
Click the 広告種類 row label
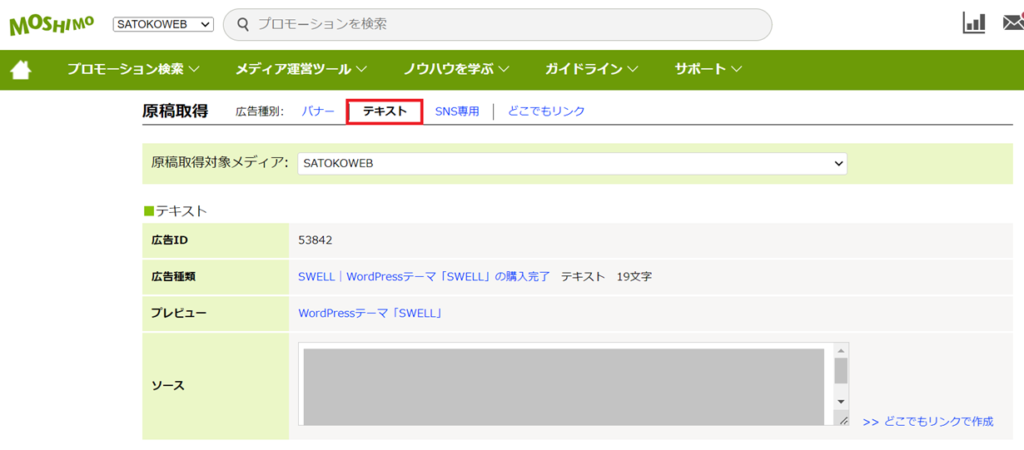pos(173,276)
